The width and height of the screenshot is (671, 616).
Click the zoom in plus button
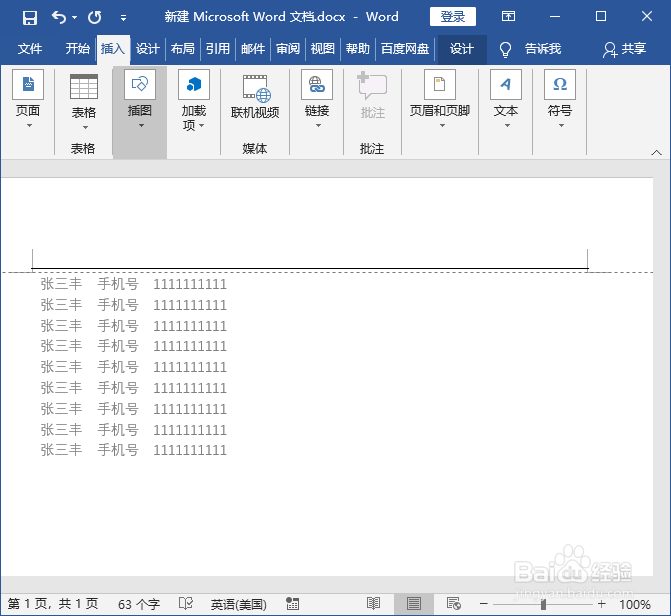602,604
